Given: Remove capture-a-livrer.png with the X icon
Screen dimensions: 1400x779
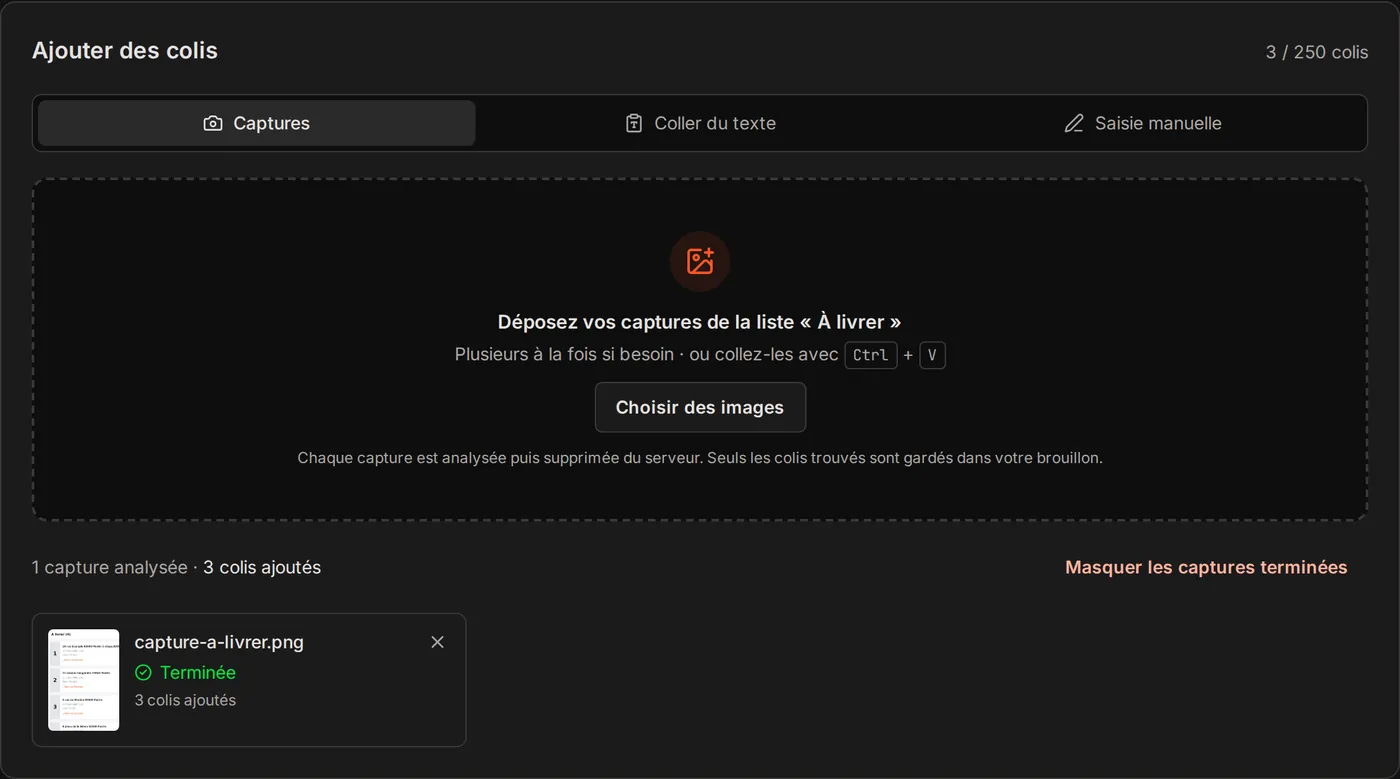Looking at the screenshot, I should pyautogui.click(x=437, y=642).
